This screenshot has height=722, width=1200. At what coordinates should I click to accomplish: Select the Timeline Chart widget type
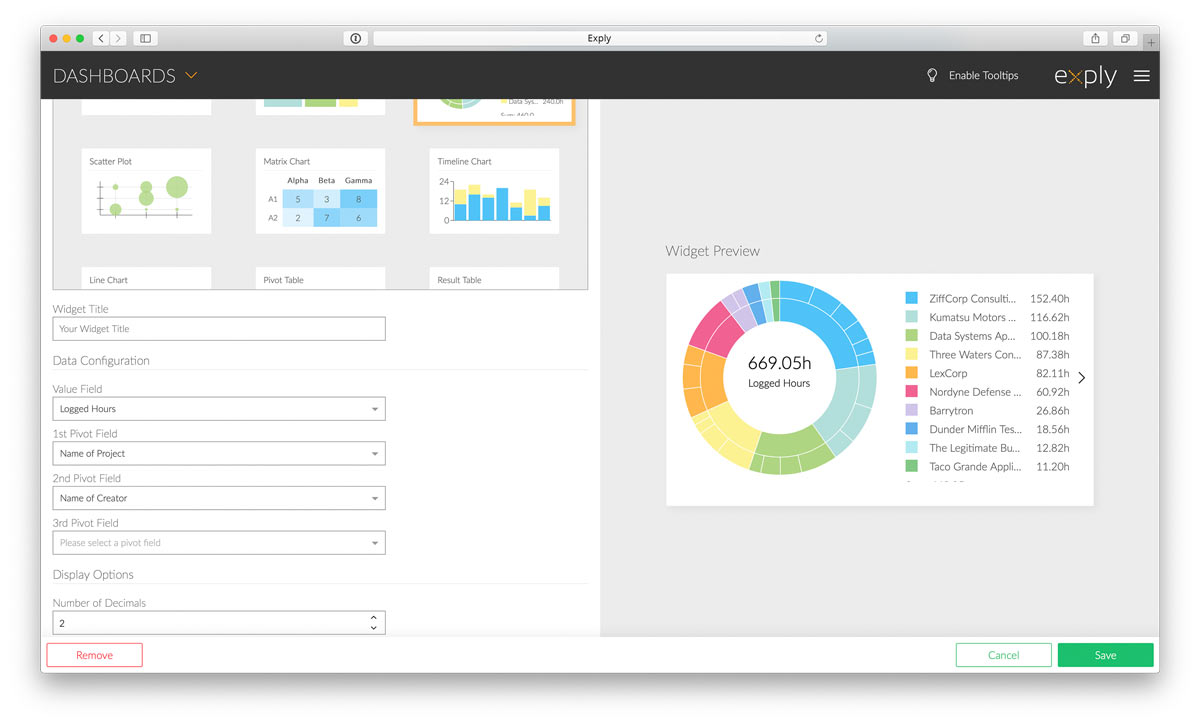[494, 191]
